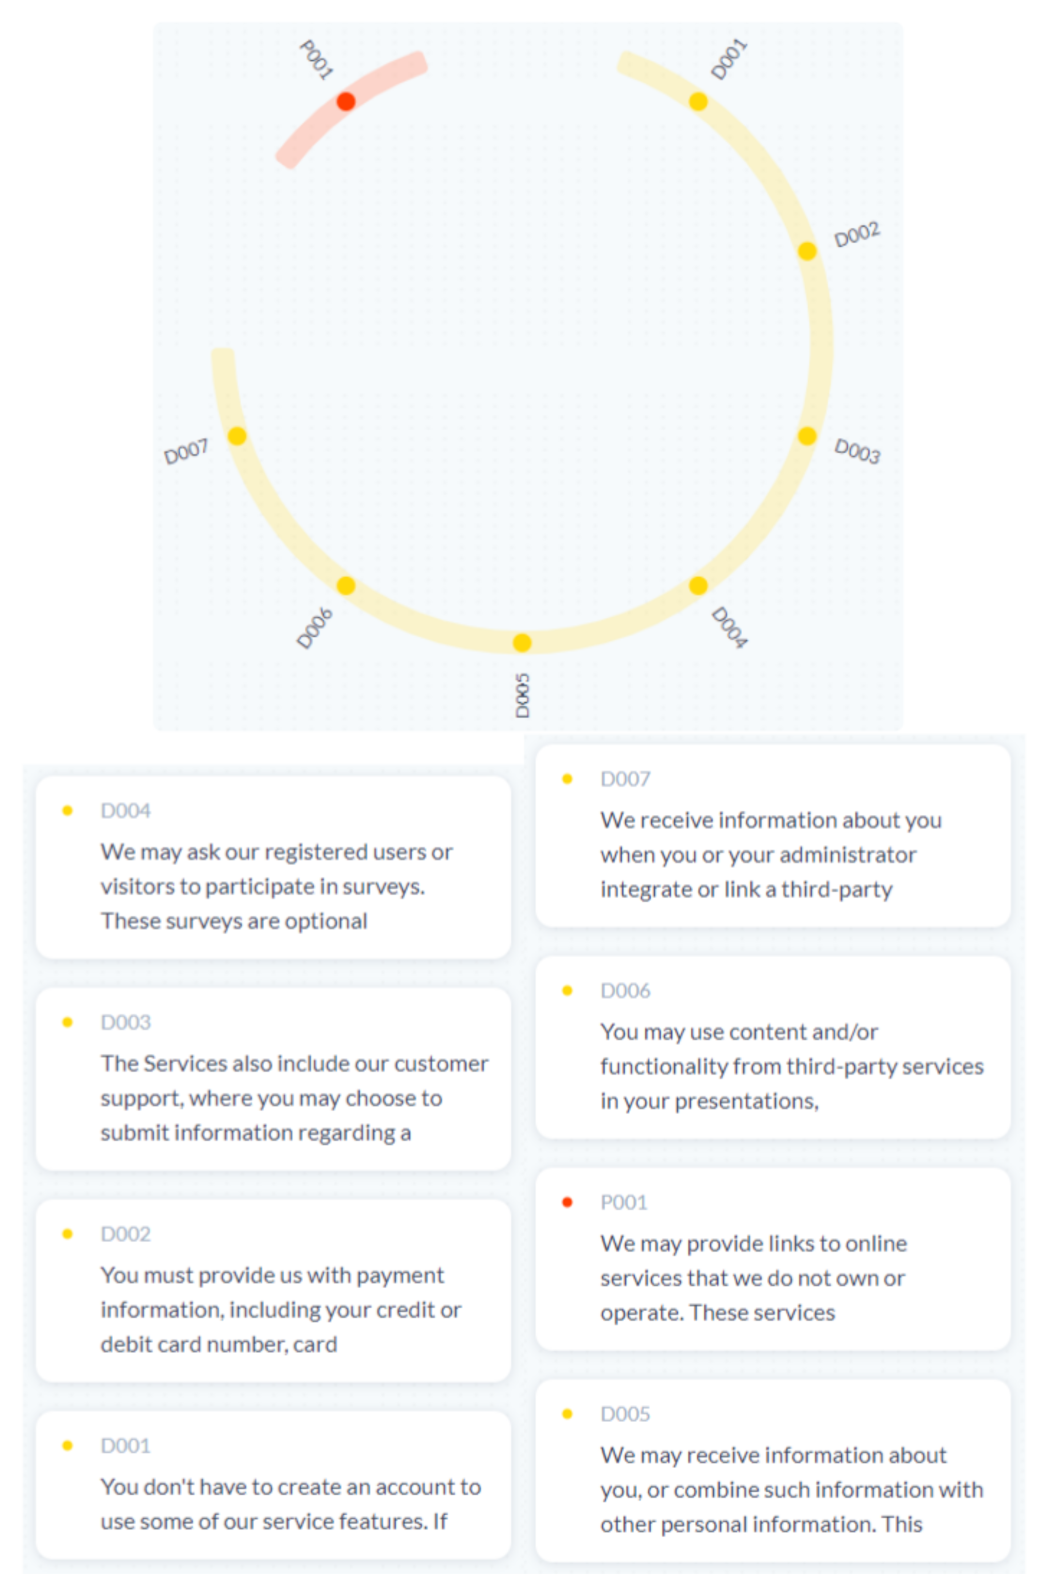Open the D004 card about optional surveys
The image size is (1038, 1592).
click(x=273, y=868)
